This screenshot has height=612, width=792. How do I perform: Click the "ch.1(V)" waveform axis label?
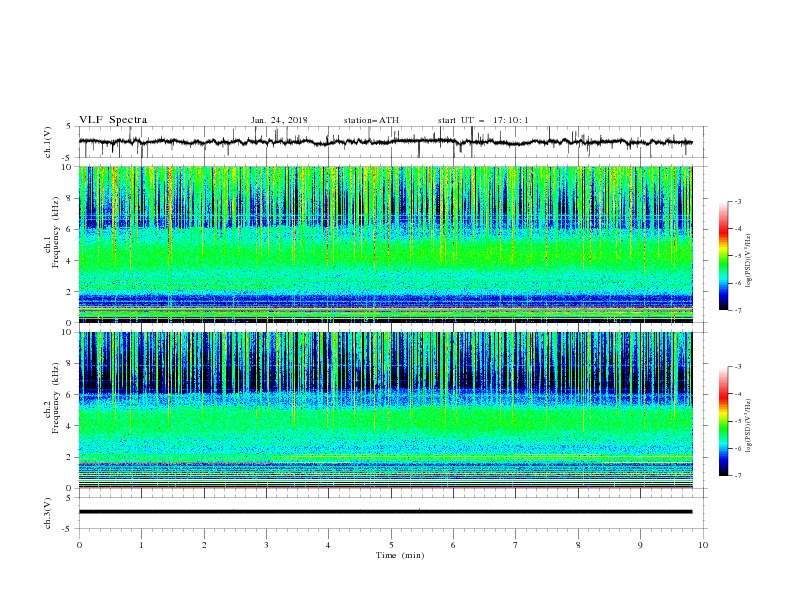(48, 142)
